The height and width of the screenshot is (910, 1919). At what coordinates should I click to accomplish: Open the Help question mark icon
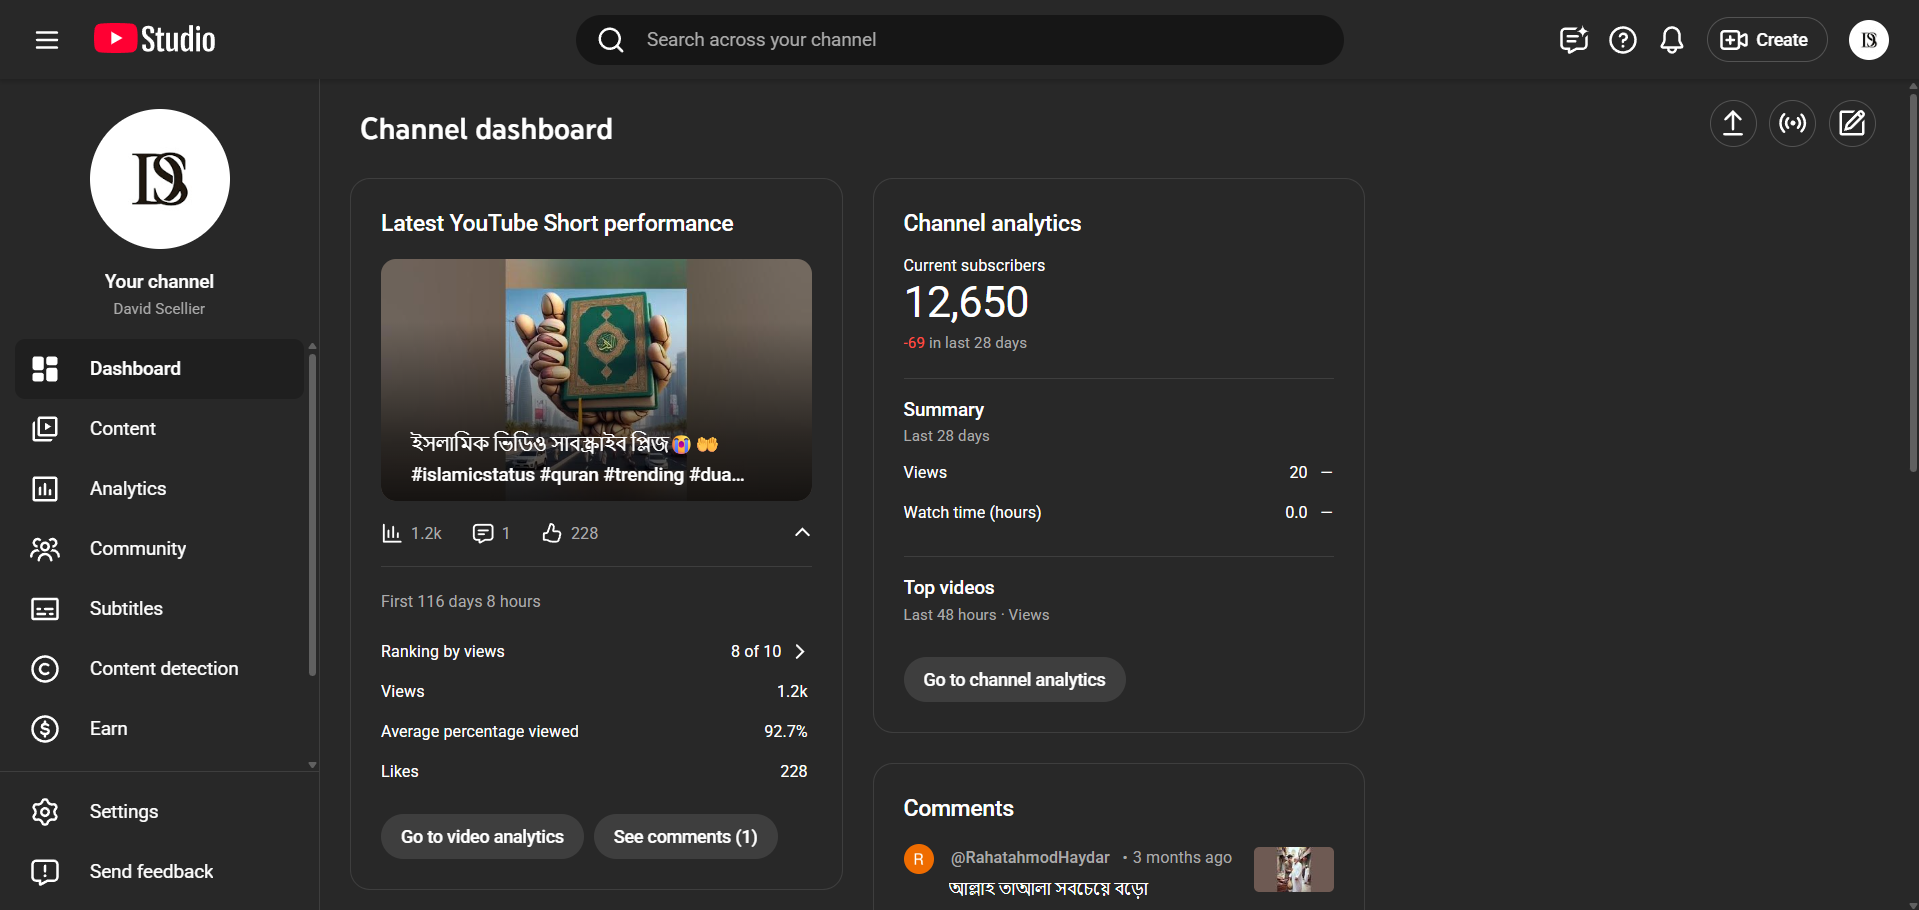click(1622, 40)
